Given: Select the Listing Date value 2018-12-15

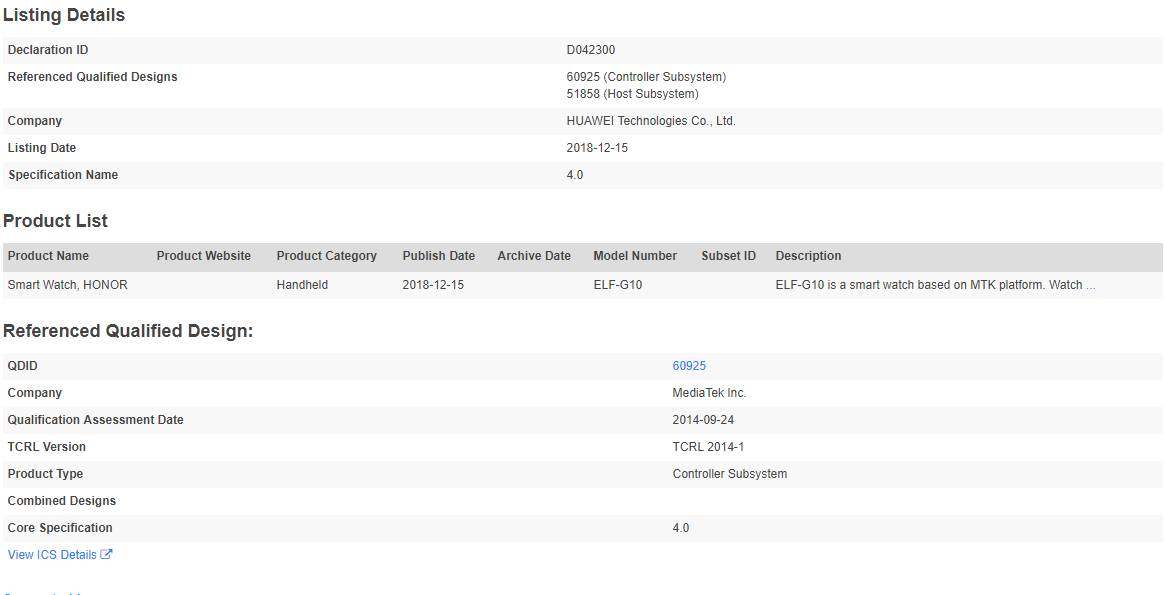Looking at the screenshot, I should 597,148.
